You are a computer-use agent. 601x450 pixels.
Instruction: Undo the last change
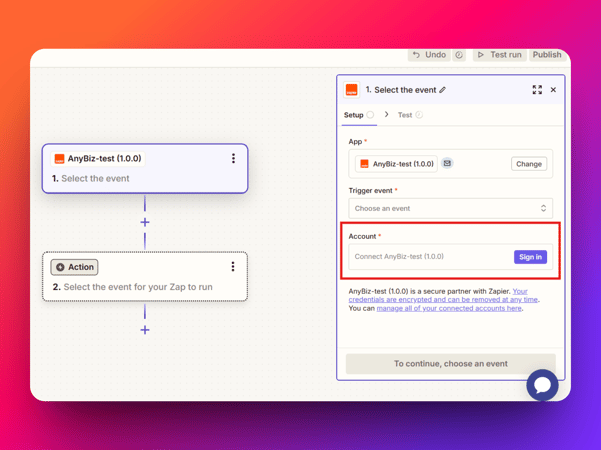tap(429, 55)
